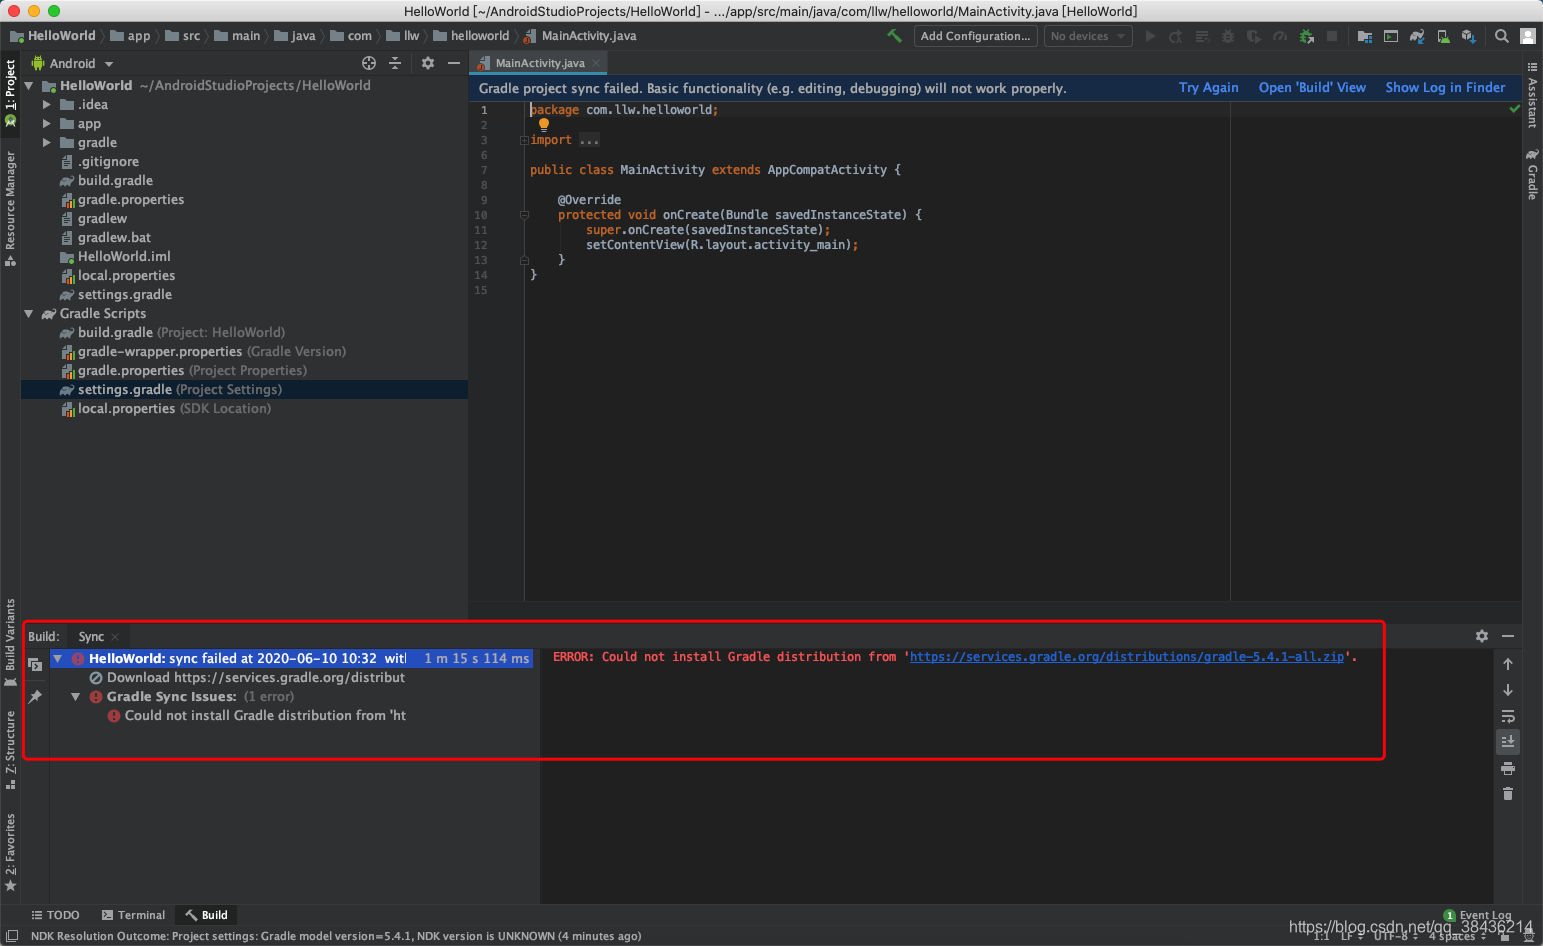The height and width of the screenshot is (946, 1543).
Task: Hide the Build tool window
Action: point(1508,636)
